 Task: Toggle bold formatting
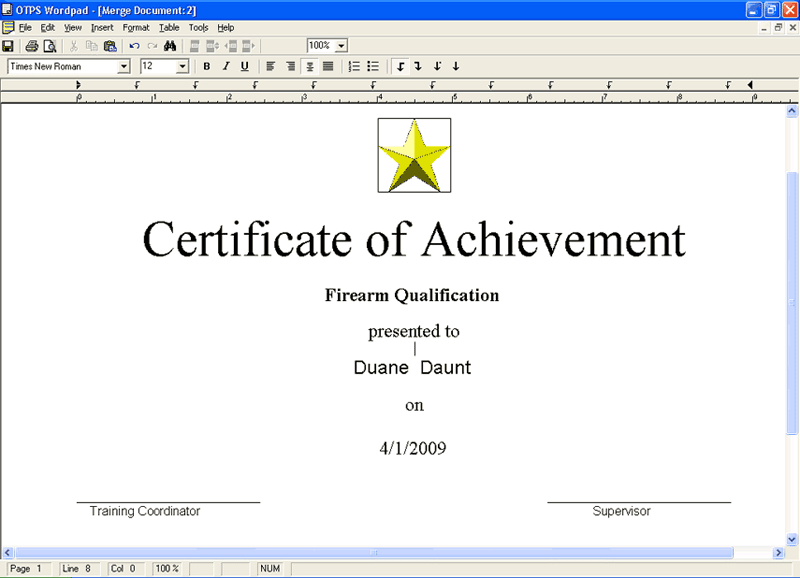pos(206,66)
